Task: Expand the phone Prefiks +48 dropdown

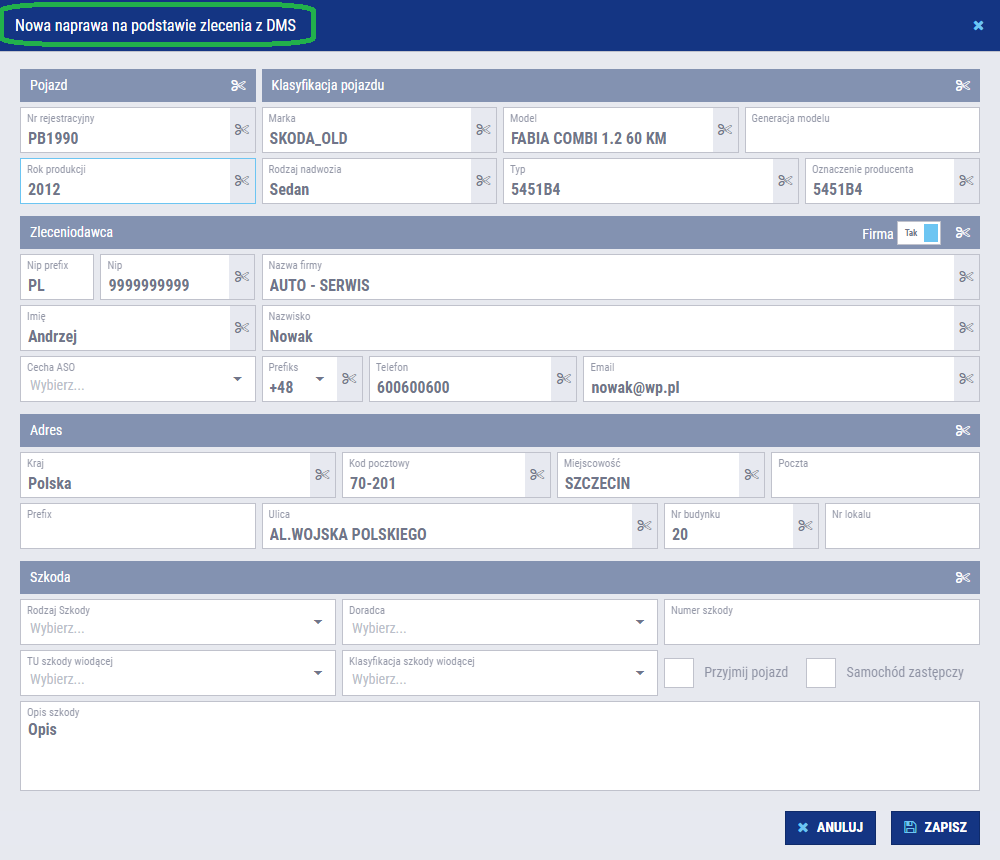Action: pyautogui.click(x=320, y=379)
